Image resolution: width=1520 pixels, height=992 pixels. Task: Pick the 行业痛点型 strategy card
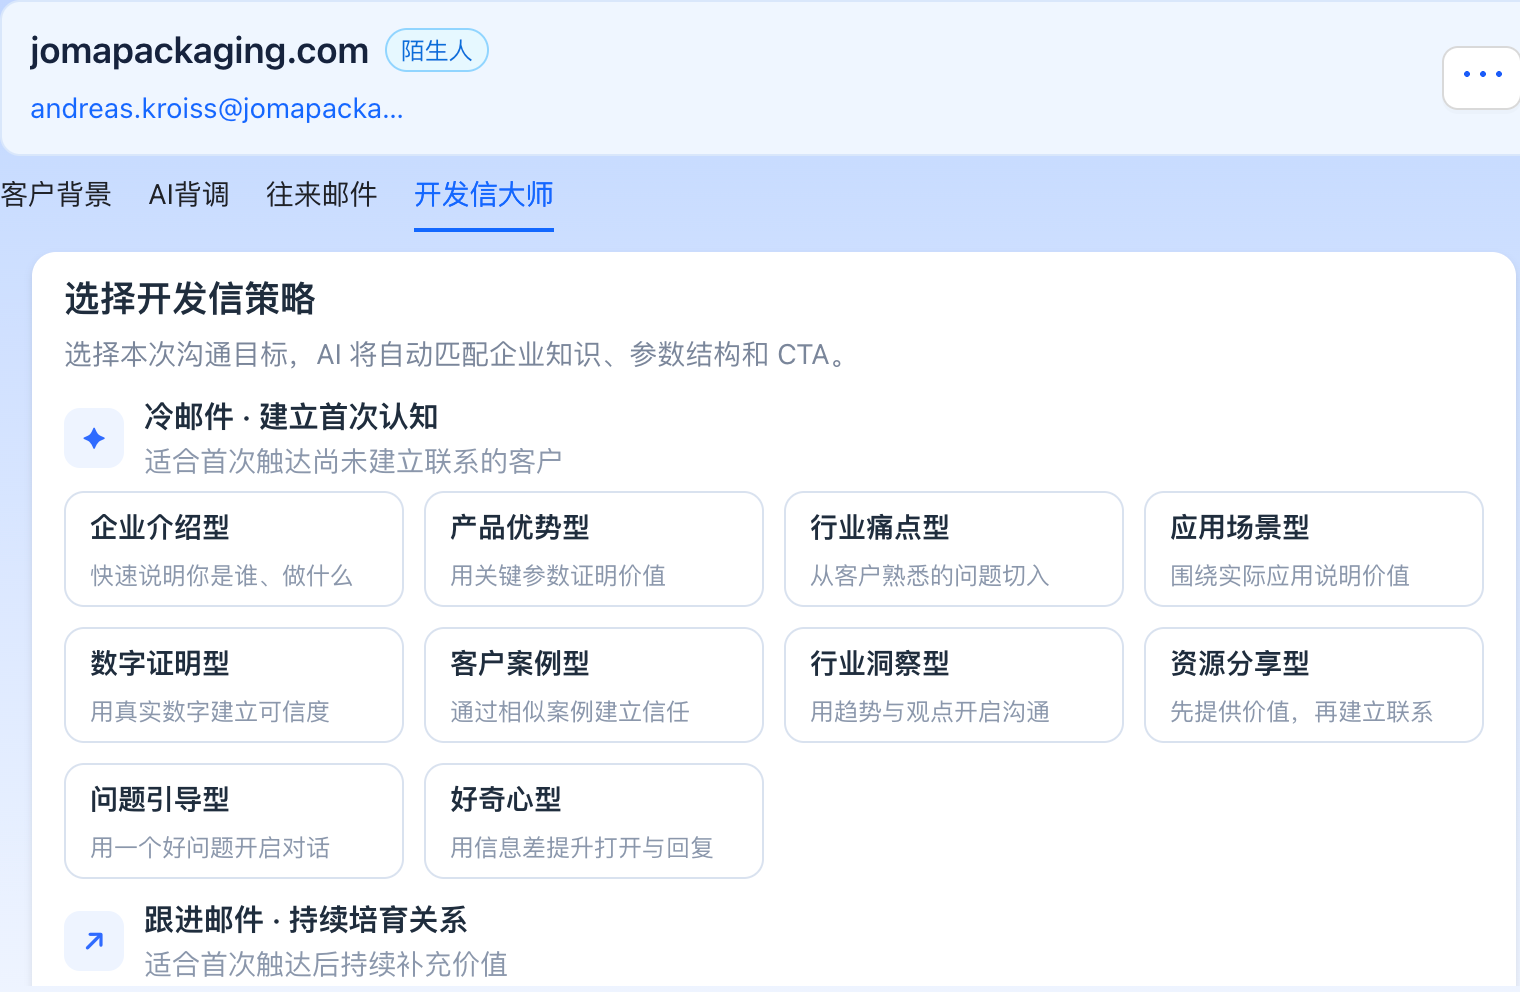[x=954, y=549]
